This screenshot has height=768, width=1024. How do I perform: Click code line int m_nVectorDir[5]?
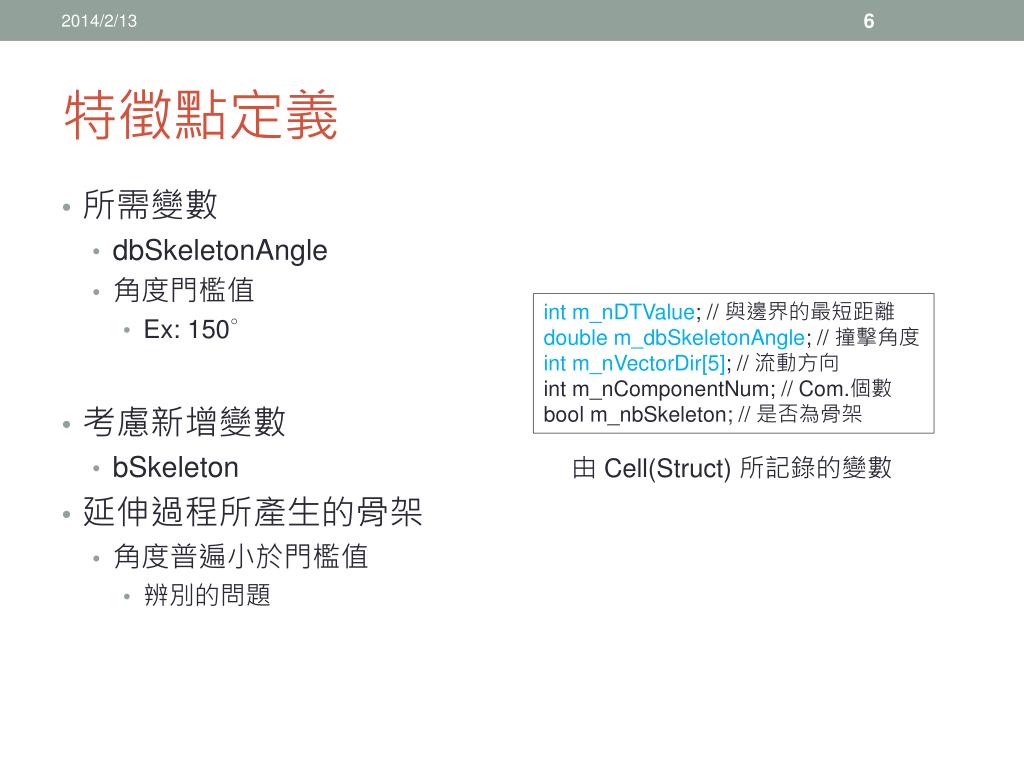[691, 362]
